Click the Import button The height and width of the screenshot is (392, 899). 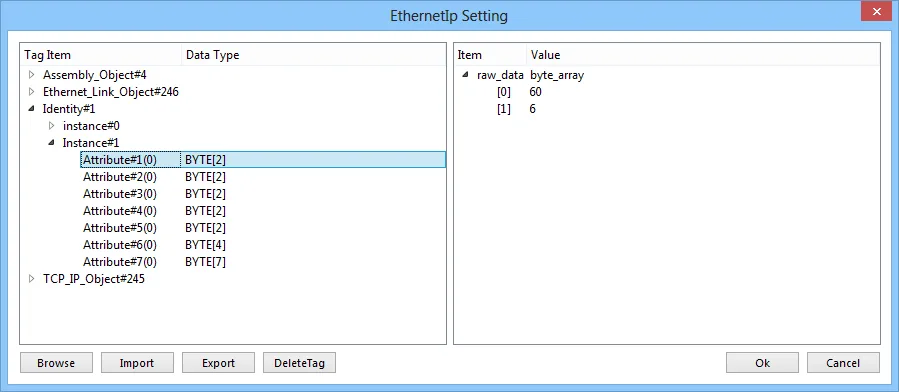tap(137, 363)
